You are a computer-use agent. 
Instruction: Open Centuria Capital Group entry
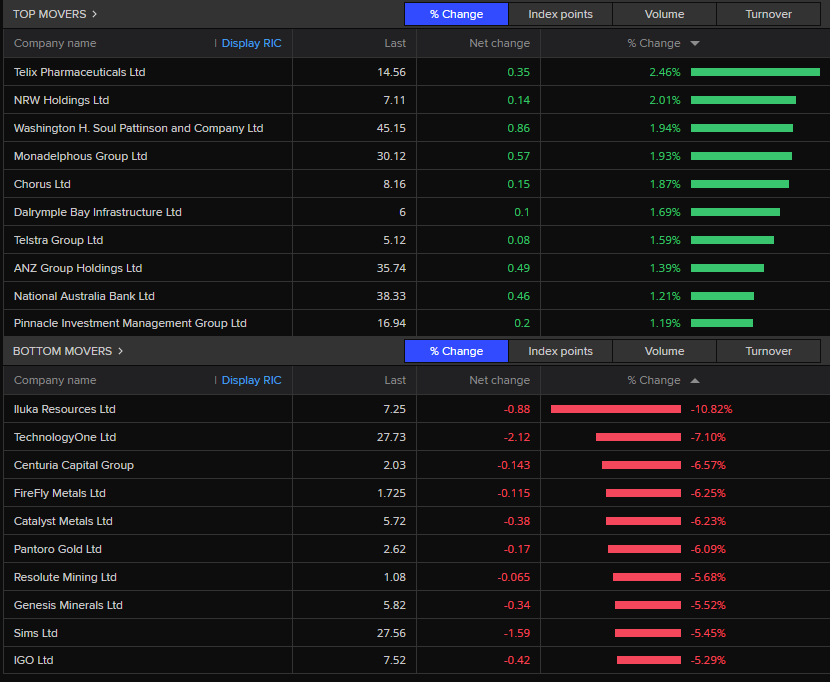click(x=74, y=465)
